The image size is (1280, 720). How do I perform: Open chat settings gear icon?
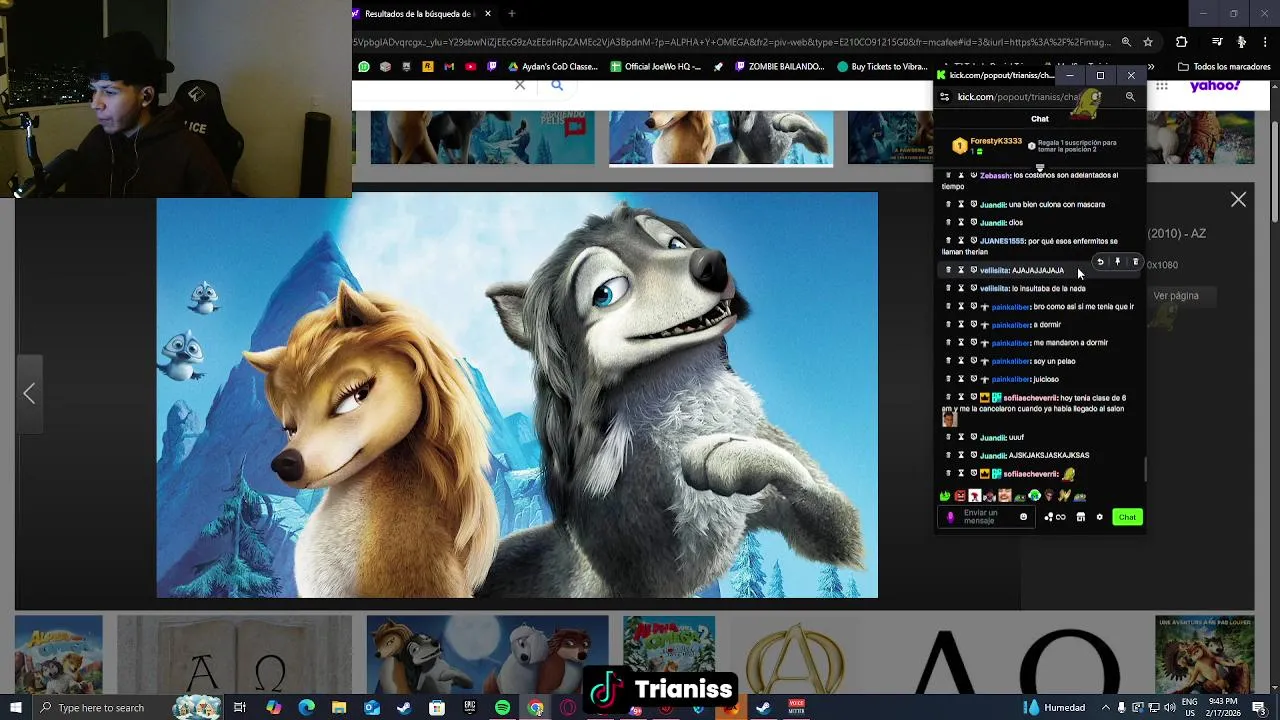tap(1099, 517)
